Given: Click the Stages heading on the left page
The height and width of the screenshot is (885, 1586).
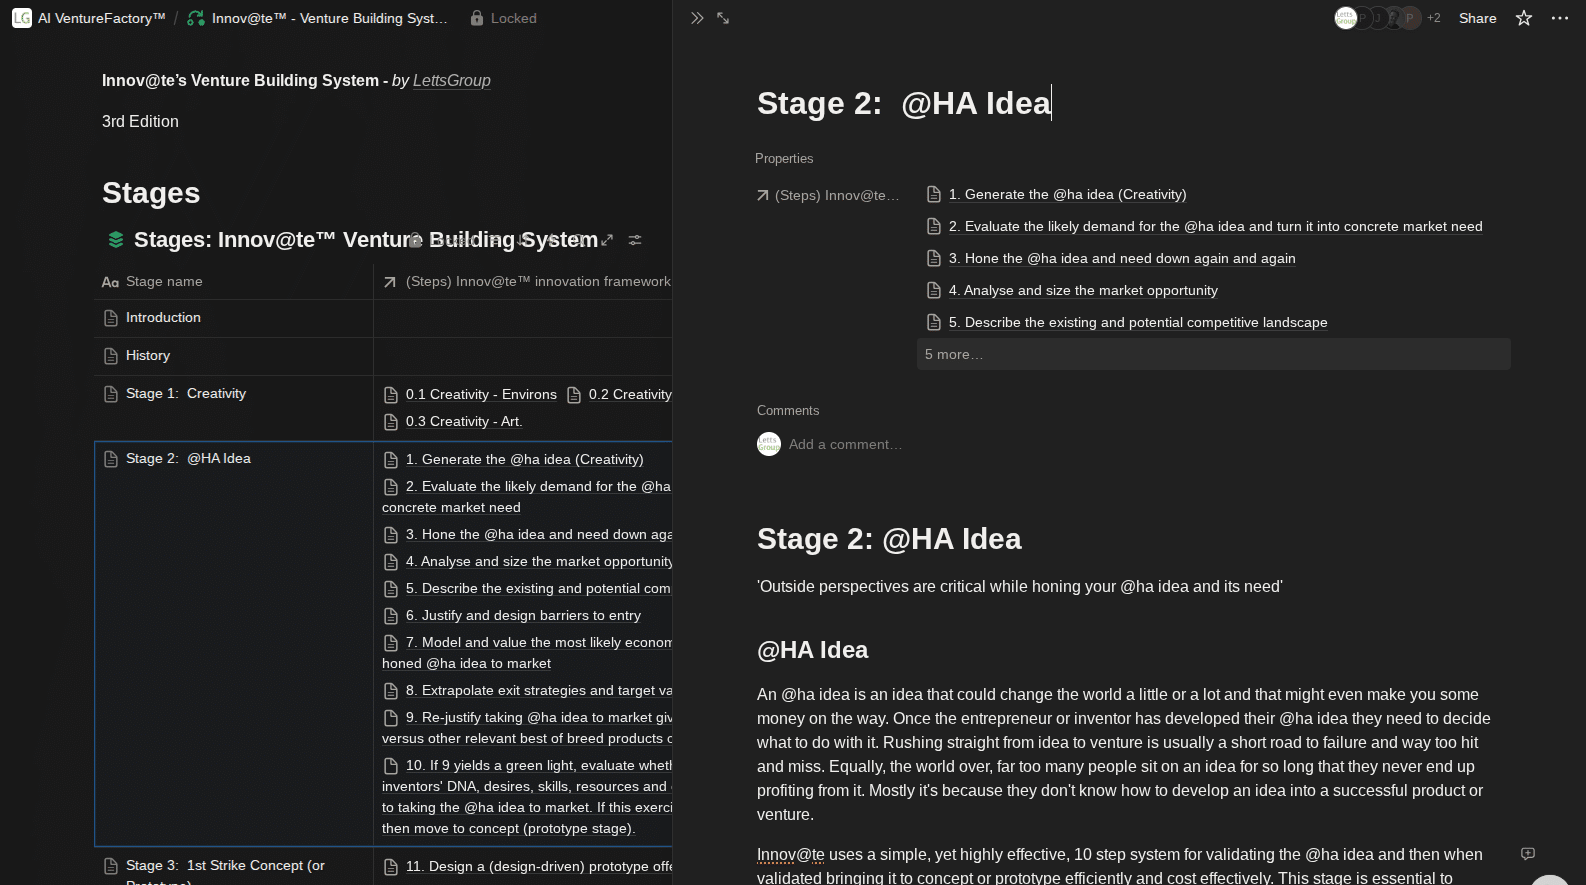Looking at the screenshot, I should [151, 193].
